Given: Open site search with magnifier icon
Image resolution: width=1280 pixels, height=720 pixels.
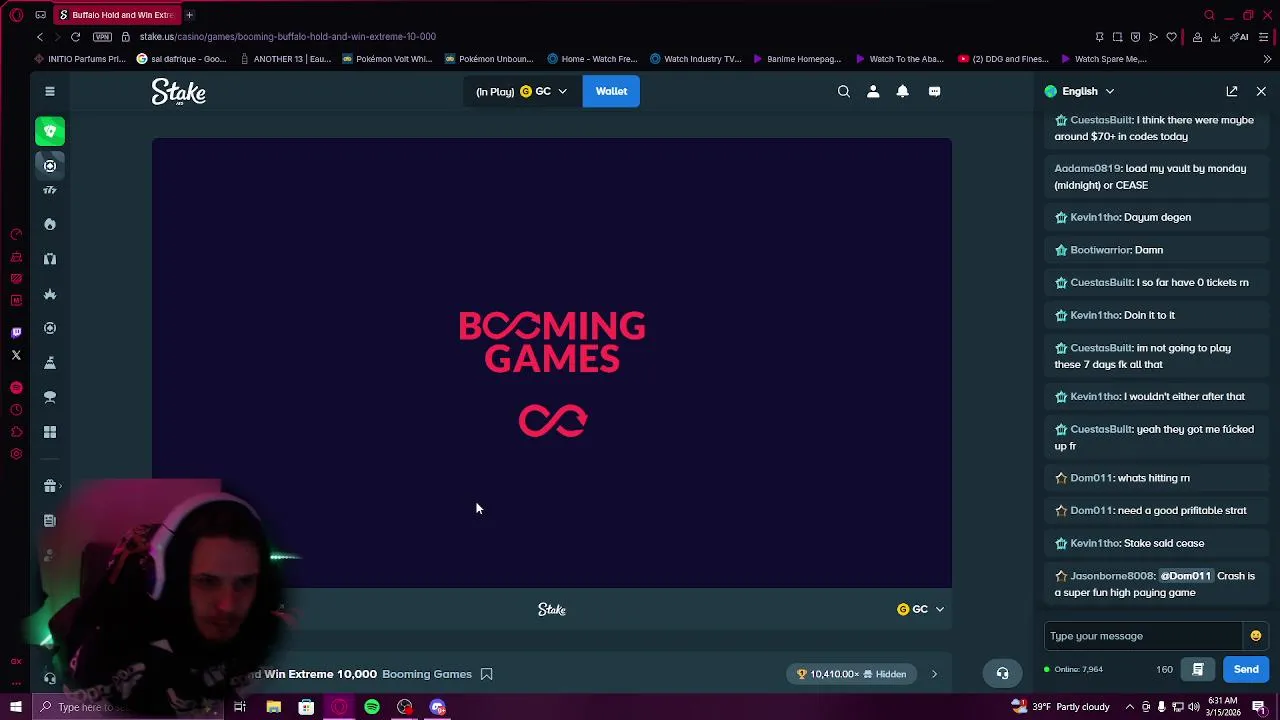Looking at the screenshot, I should tap(844, 91).
